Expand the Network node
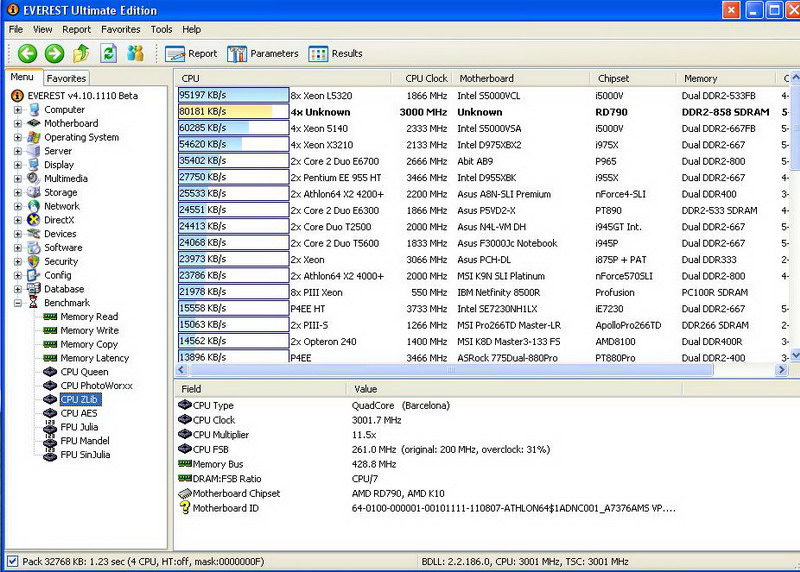 [x=18, y=206]
